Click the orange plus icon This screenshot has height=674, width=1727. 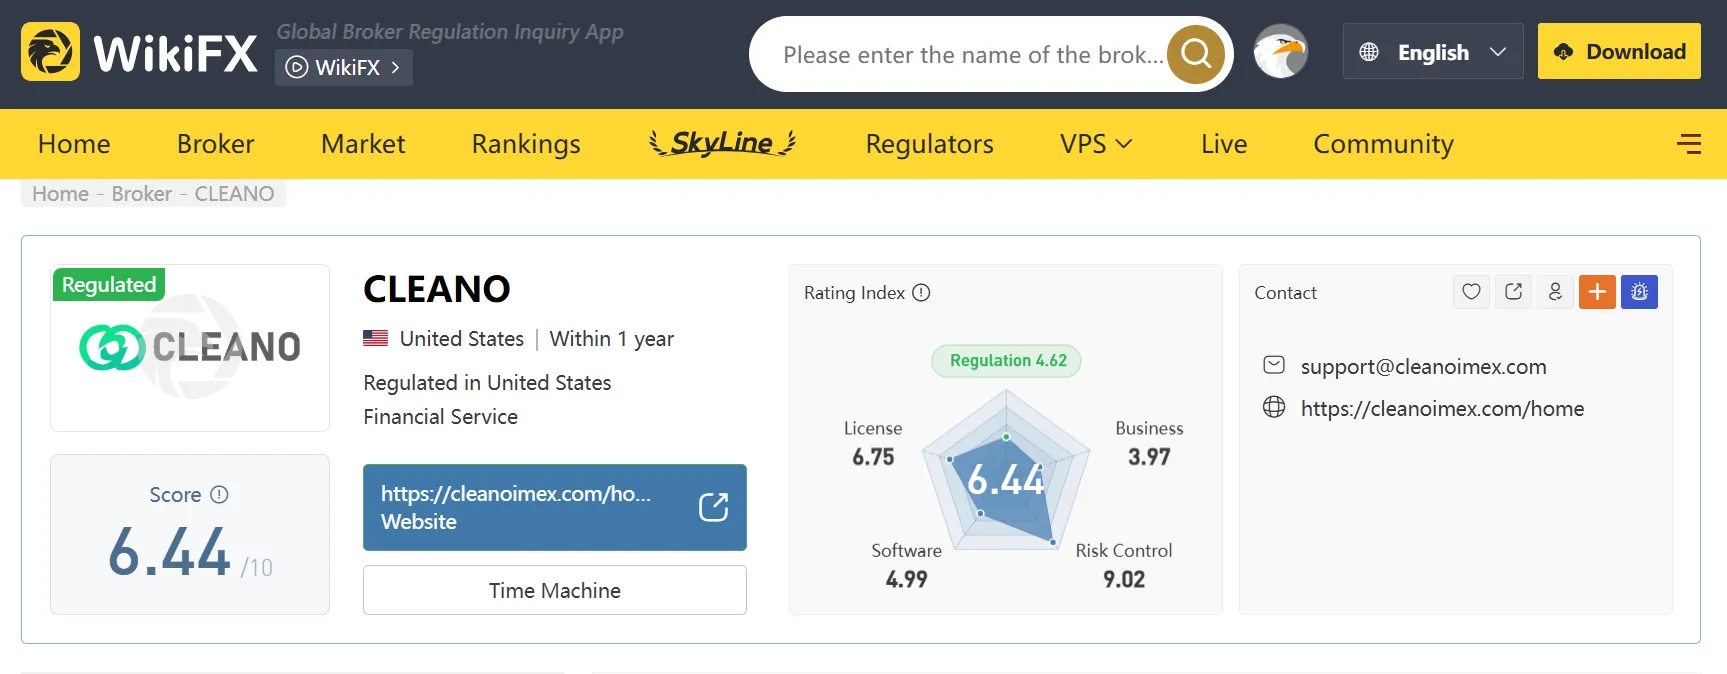pyautogui.click(x=1597, y=292)
